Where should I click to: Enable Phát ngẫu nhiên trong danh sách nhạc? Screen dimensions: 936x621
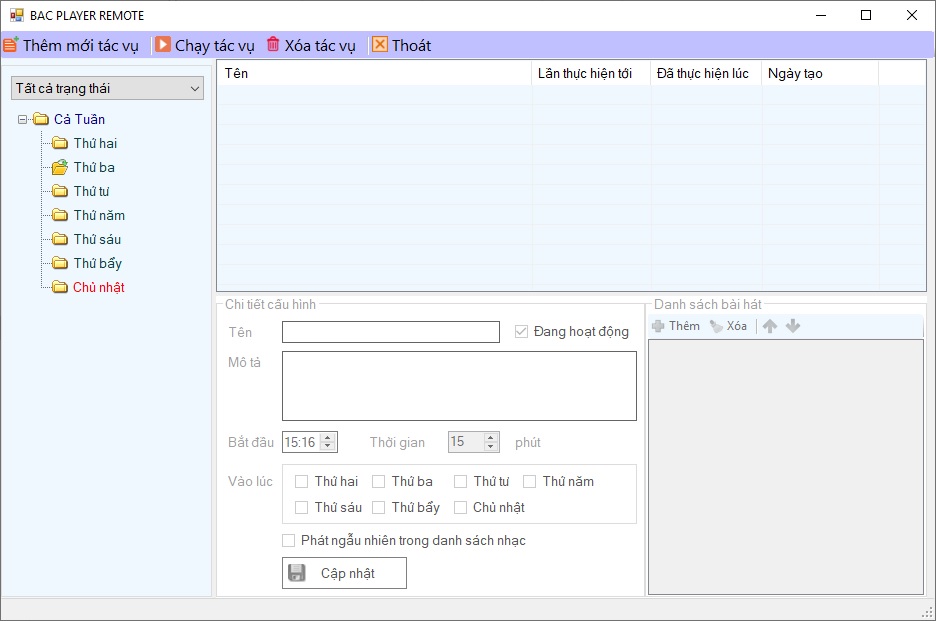pos(289,541)
